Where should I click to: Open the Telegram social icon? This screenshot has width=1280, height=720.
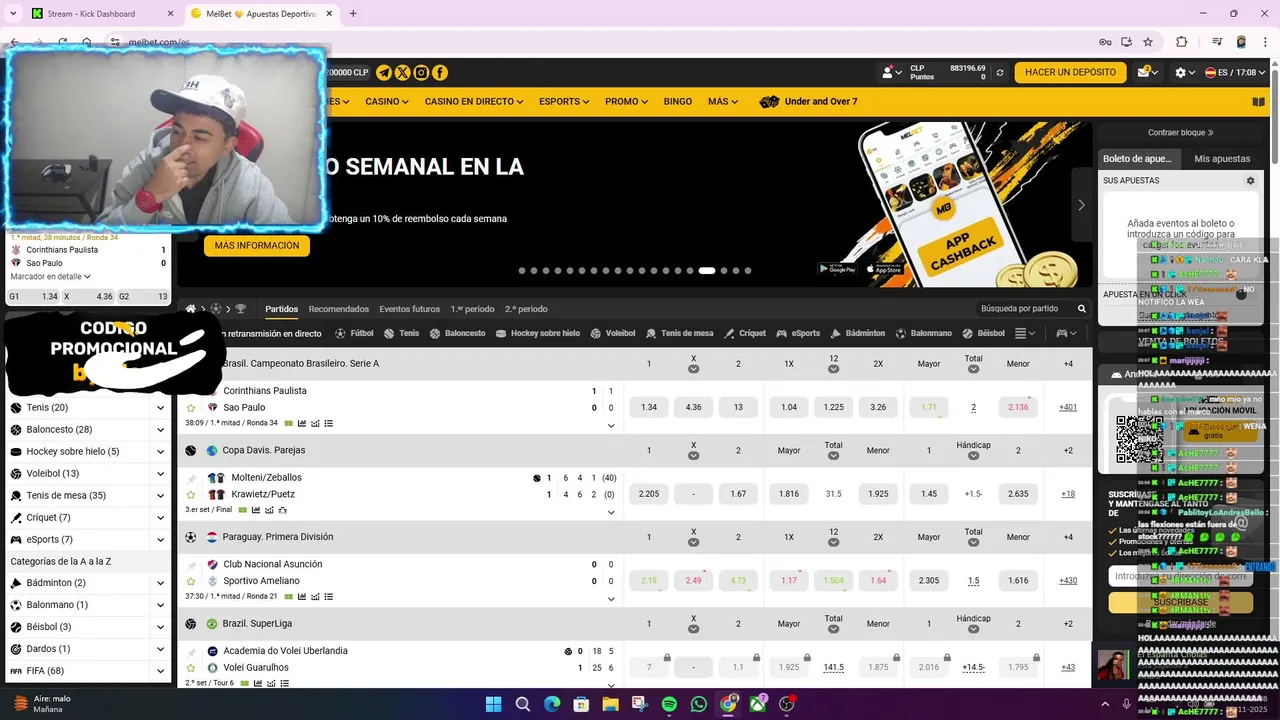tap(384, 73)
